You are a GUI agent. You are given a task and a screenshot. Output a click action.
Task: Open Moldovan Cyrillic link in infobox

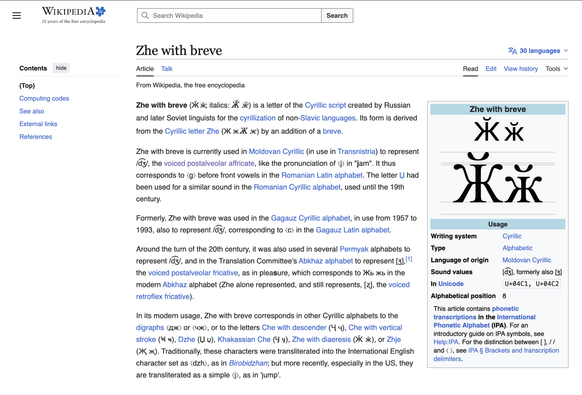tap(527, 260)
